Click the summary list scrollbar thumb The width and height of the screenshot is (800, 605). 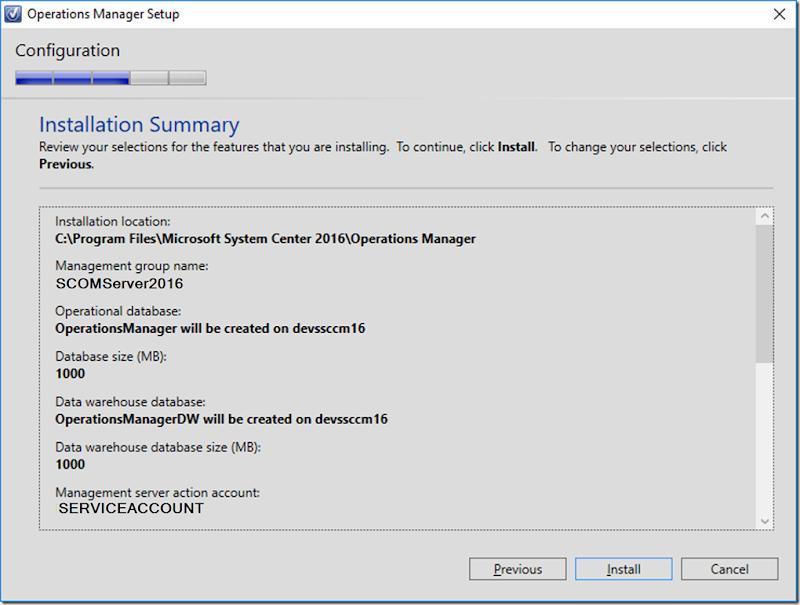coord(764,294)
